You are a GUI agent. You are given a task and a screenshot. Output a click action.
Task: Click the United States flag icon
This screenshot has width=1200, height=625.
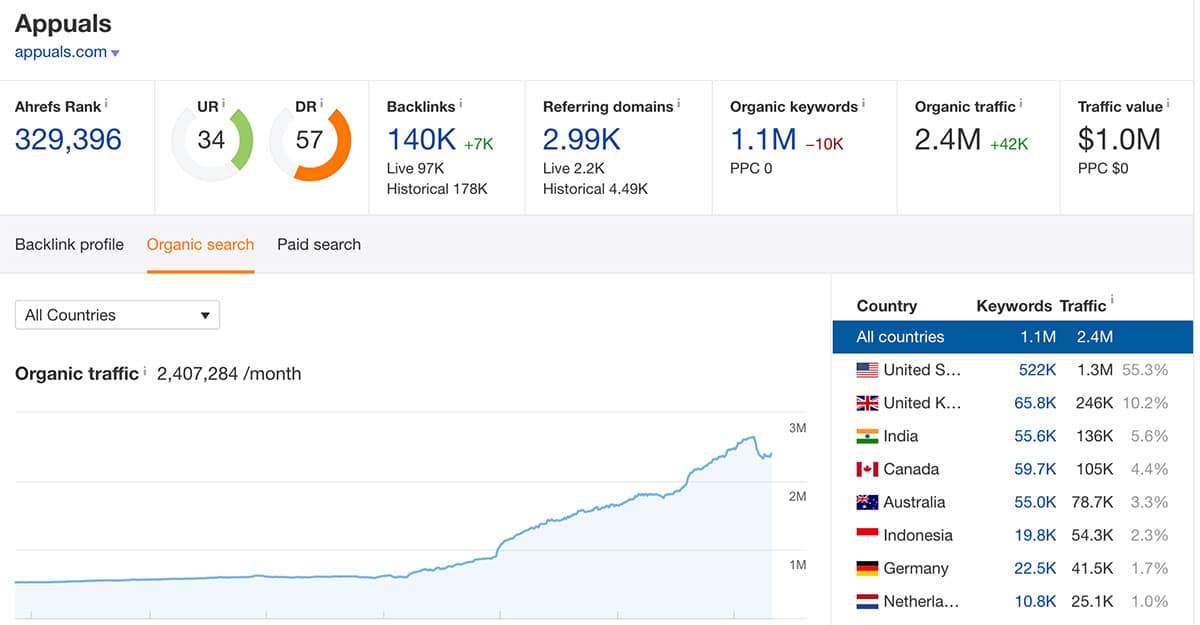point(867,370)
